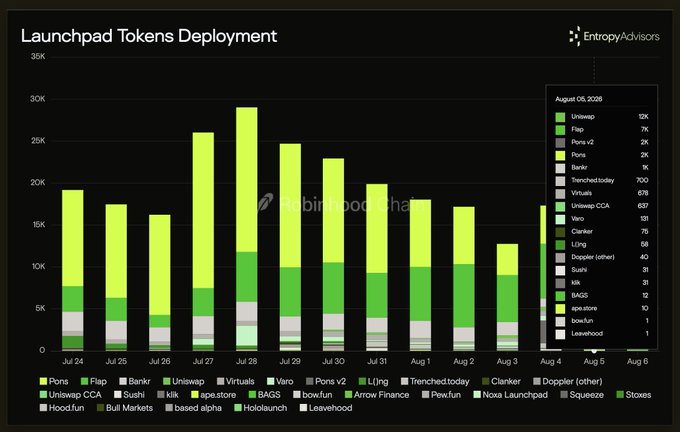Image resolution: width=680 pixels, height=432 pixels.
Task: Click the Aug 5 hover marker dot
Action: tap(594, 350)
